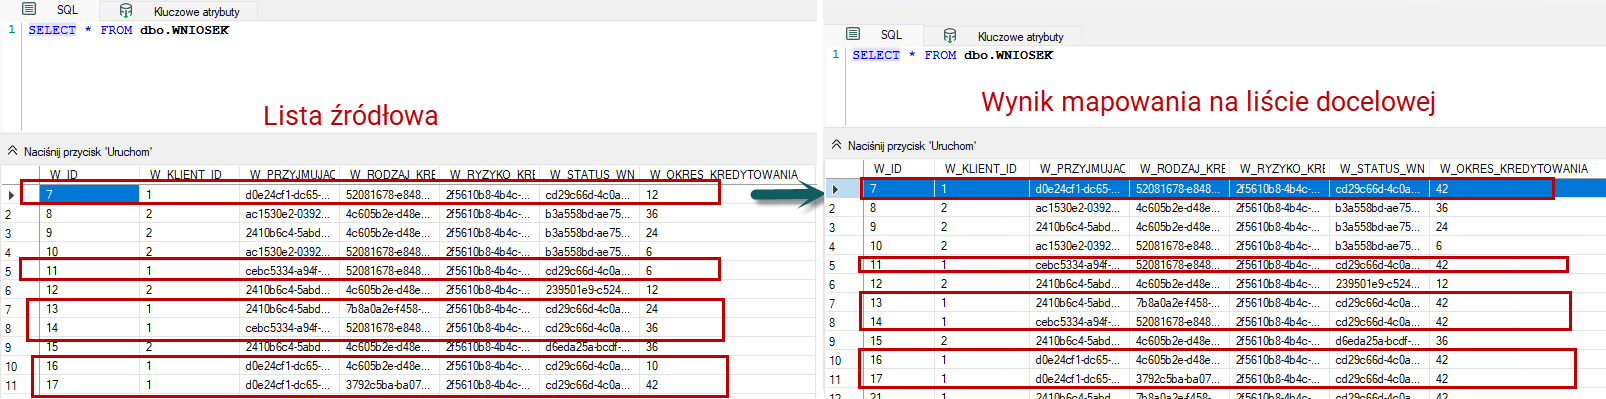
Task: Click the SQL query editor text in the target list pane
Action: point(952,55)
